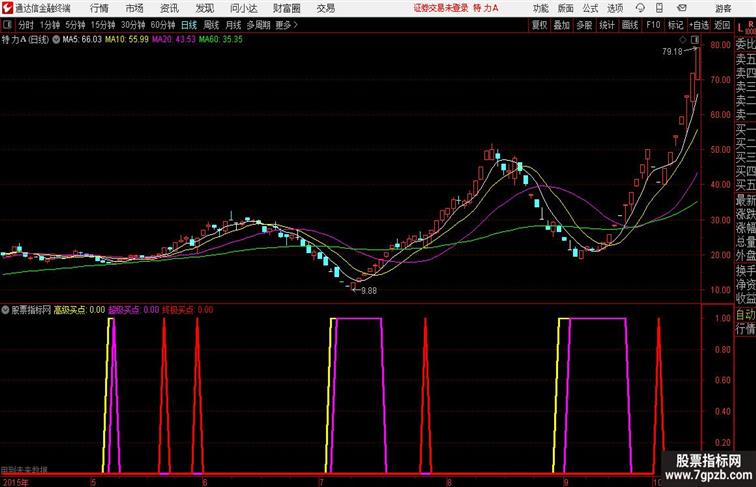Expand the 更多 periods chevron

(x=295, y=25)
